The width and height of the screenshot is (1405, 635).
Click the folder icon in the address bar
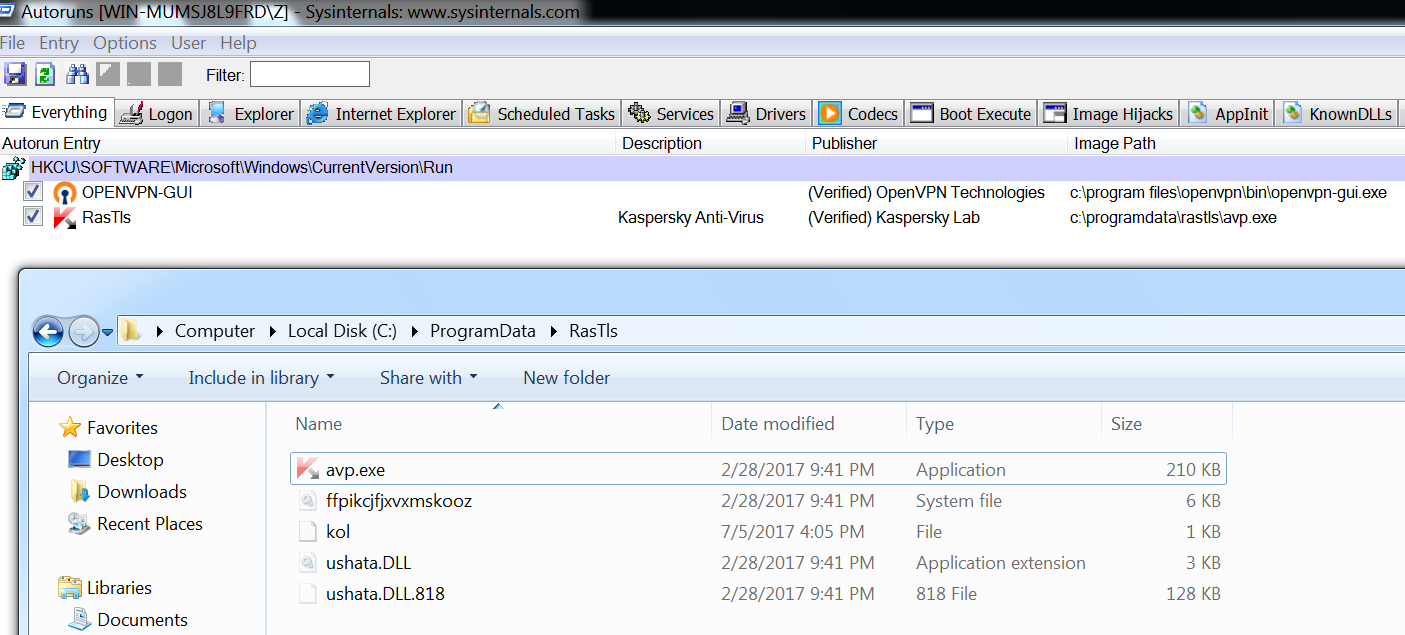(x=132, y=331)
